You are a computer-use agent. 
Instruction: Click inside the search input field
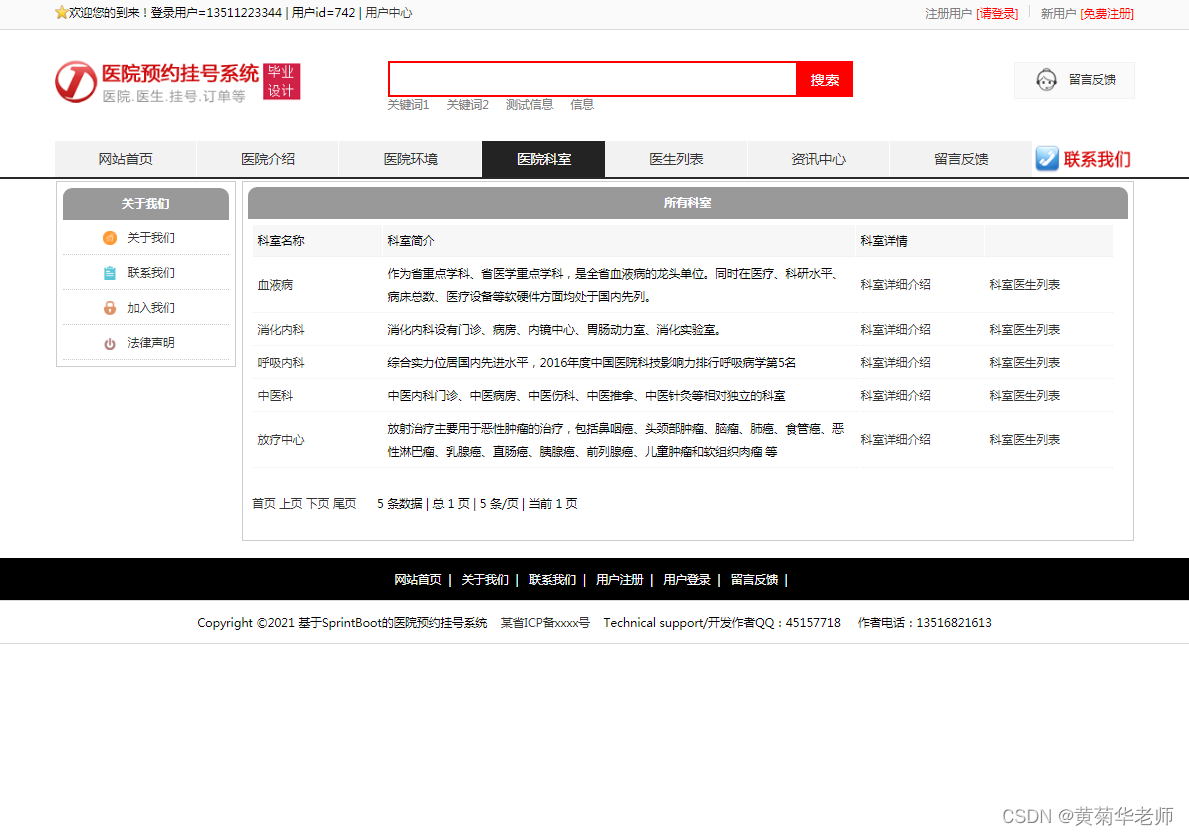point(590,79)
